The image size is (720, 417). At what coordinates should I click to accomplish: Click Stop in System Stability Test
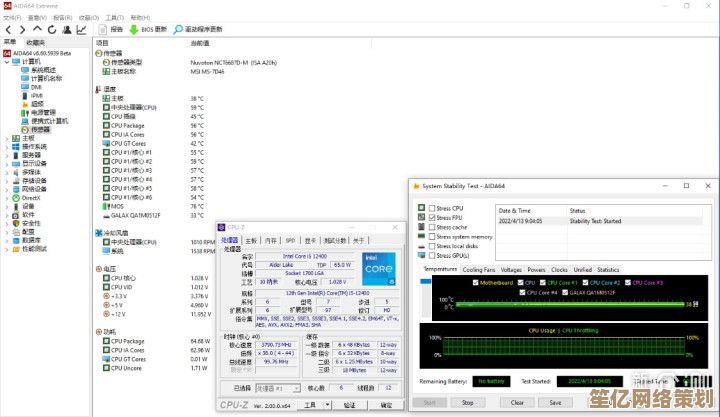467,403
